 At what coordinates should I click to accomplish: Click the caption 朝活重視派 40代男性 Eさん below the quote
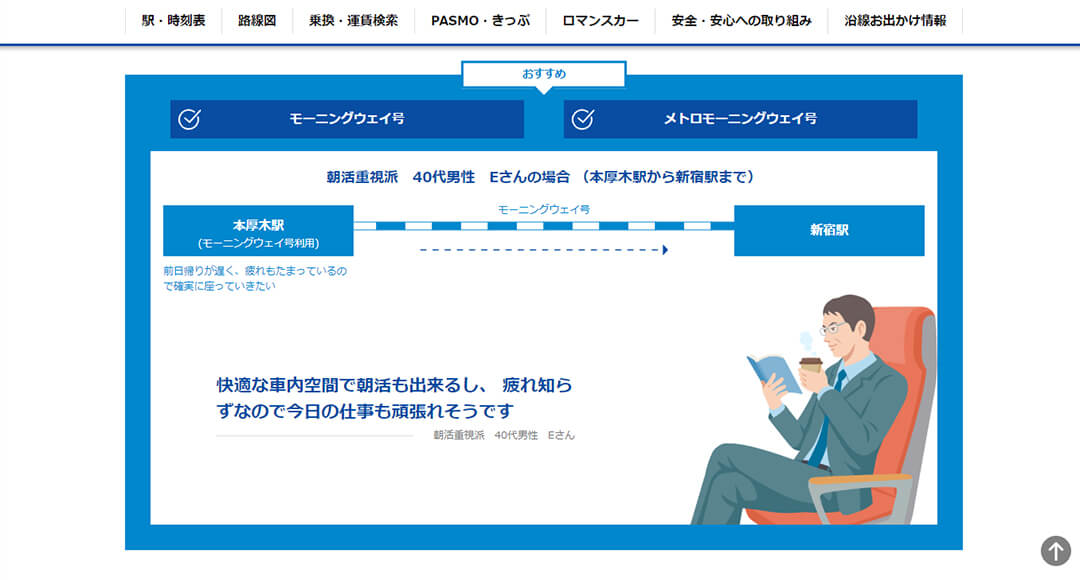pos(503,435)
